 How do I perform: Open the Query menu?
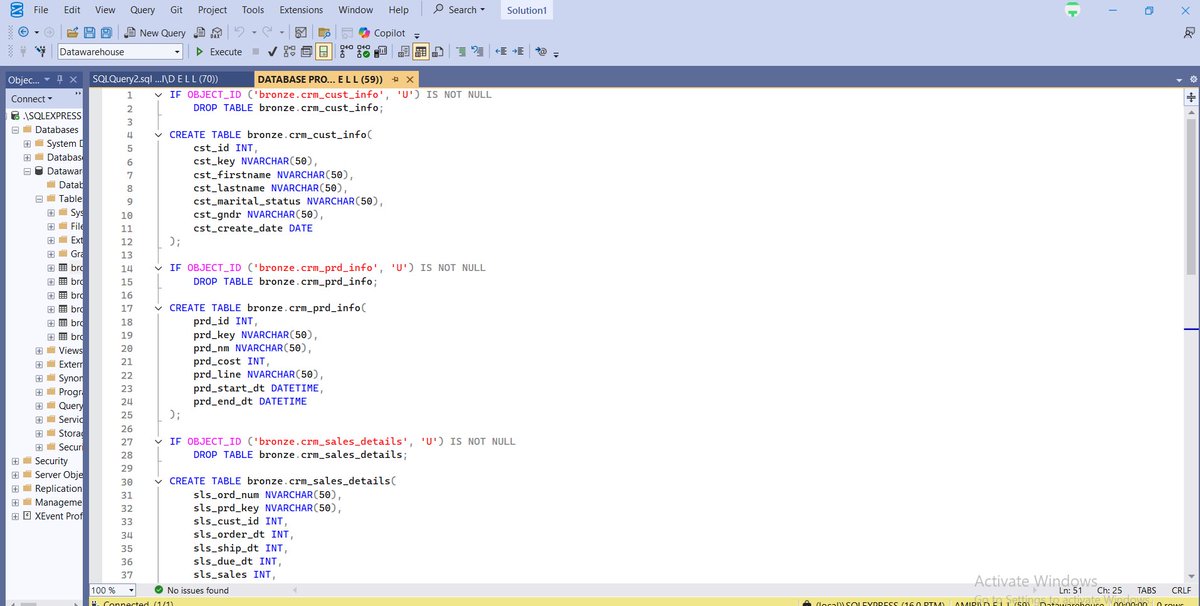click(142, 10)
